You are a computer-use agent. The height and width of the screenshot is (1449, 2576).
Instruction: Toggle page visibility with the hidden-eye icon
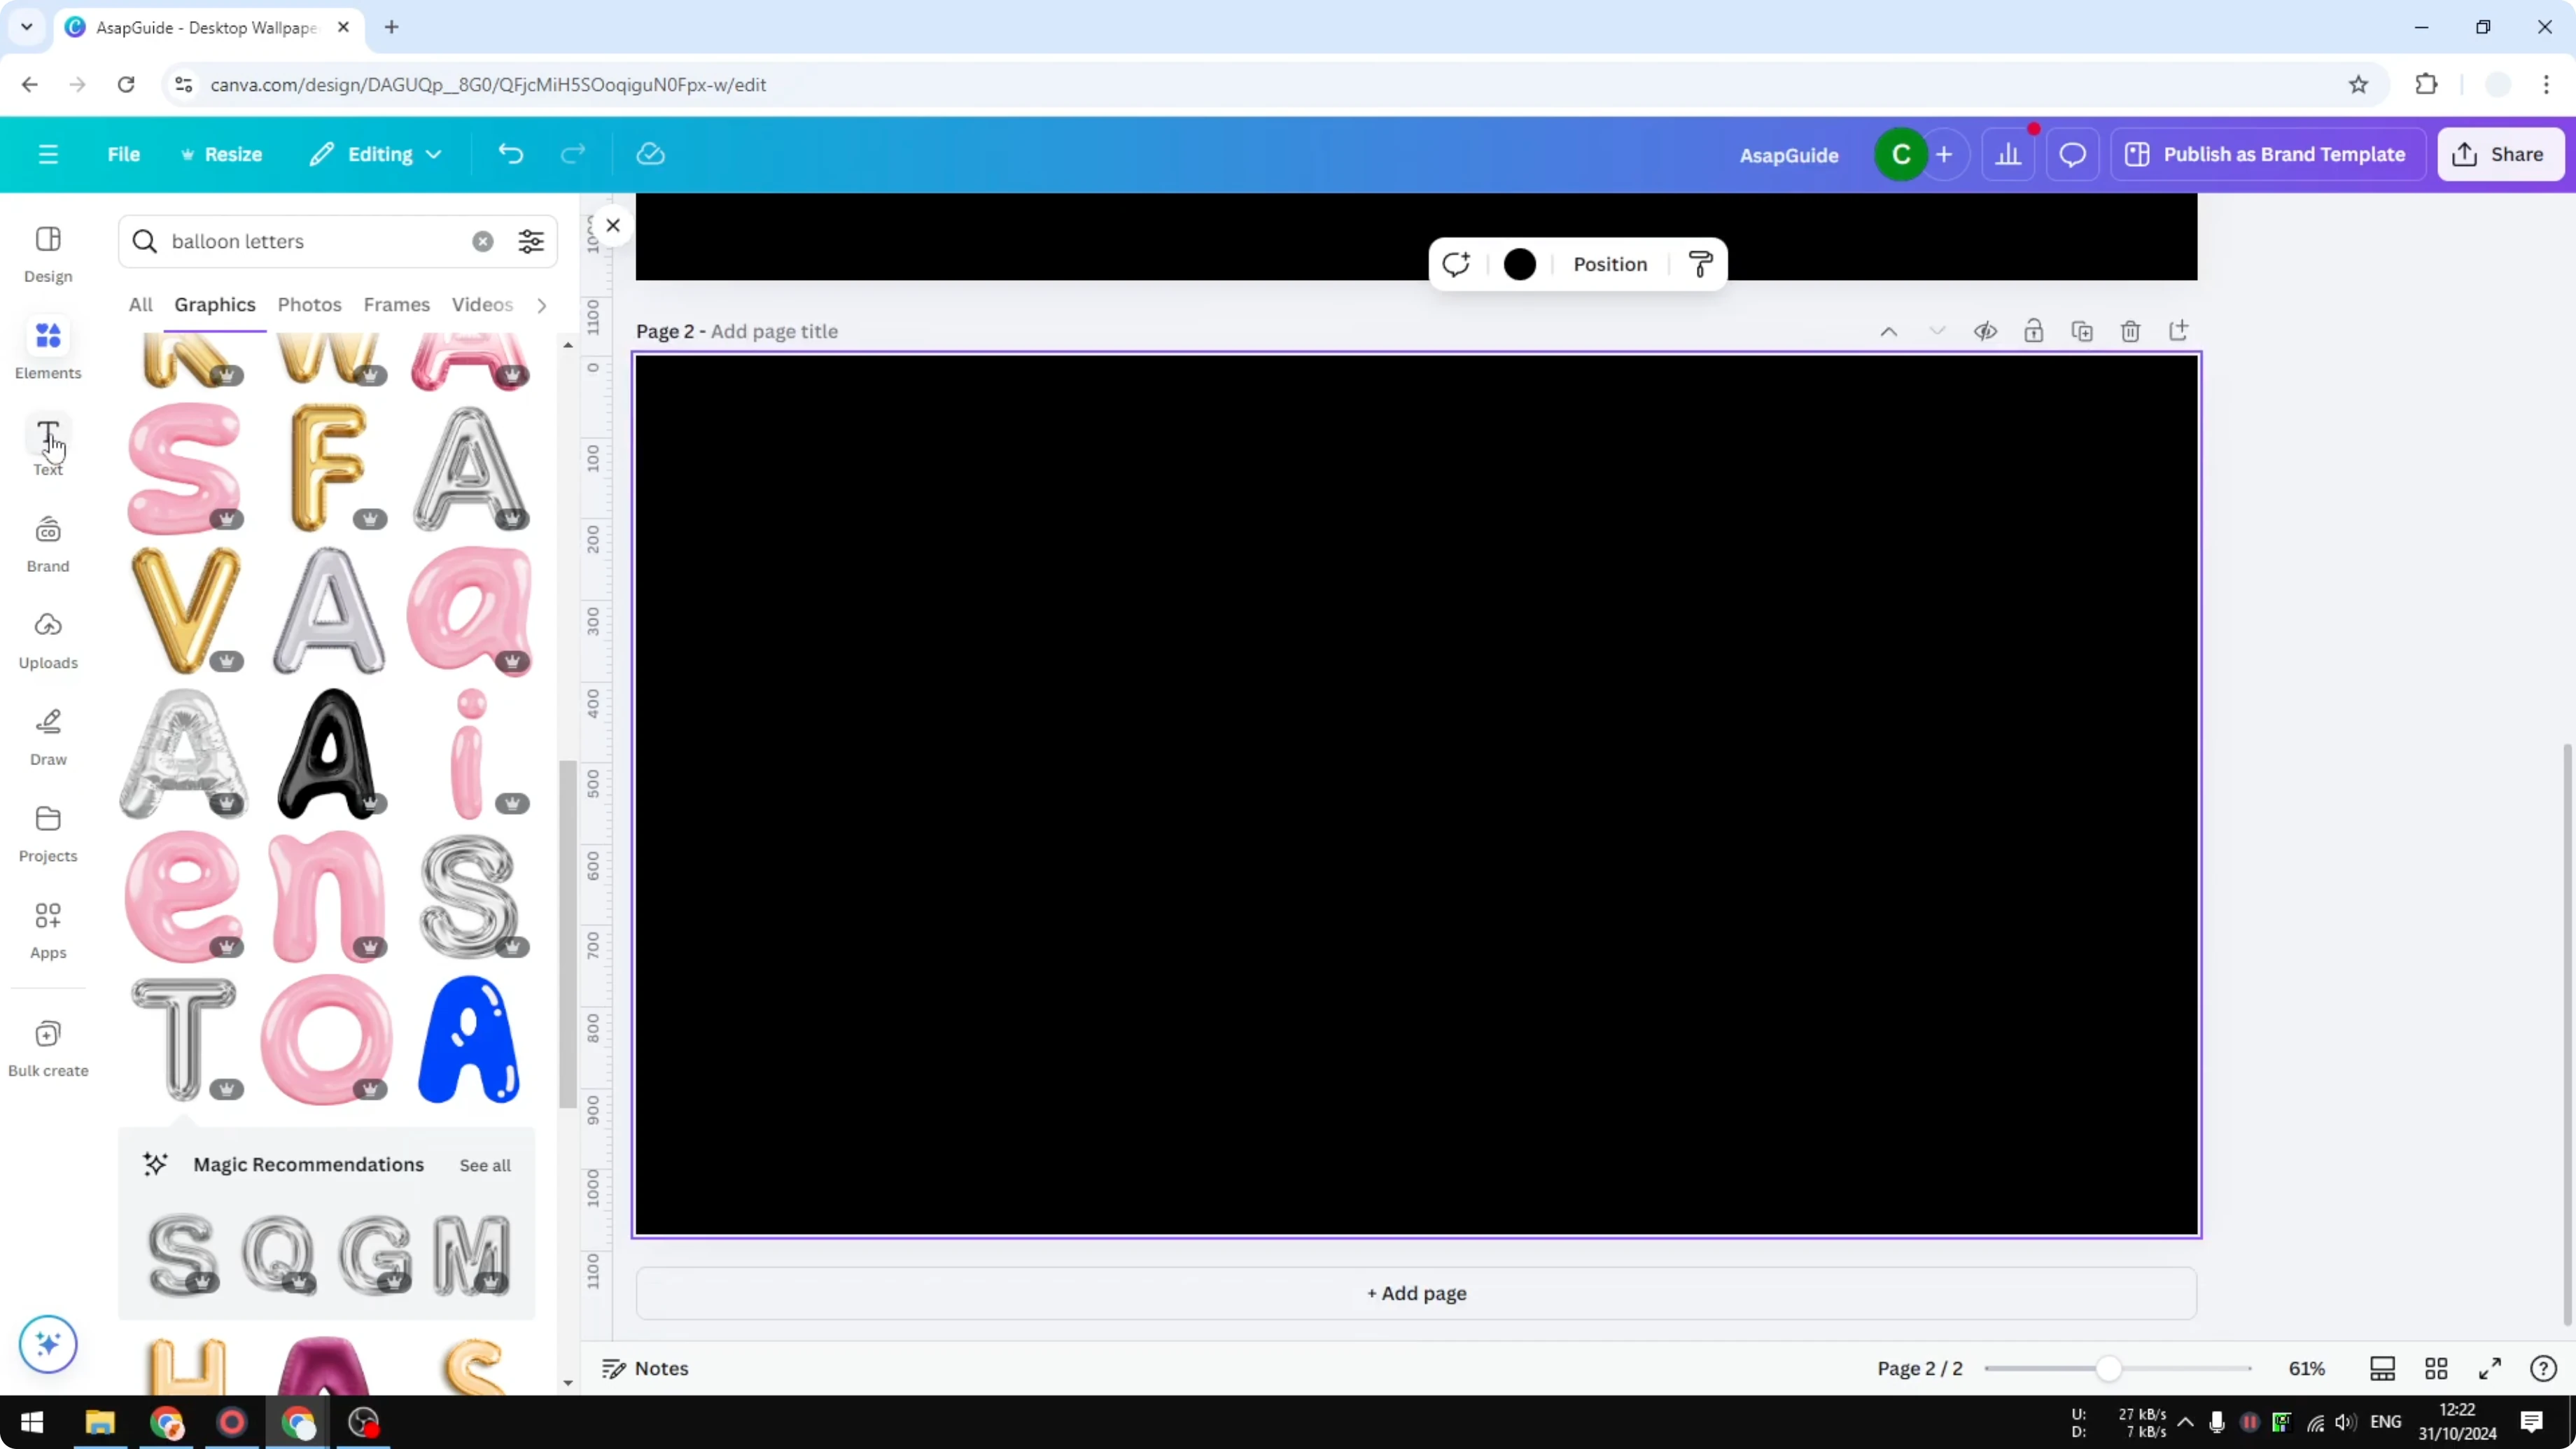[x=1986, y=330]
